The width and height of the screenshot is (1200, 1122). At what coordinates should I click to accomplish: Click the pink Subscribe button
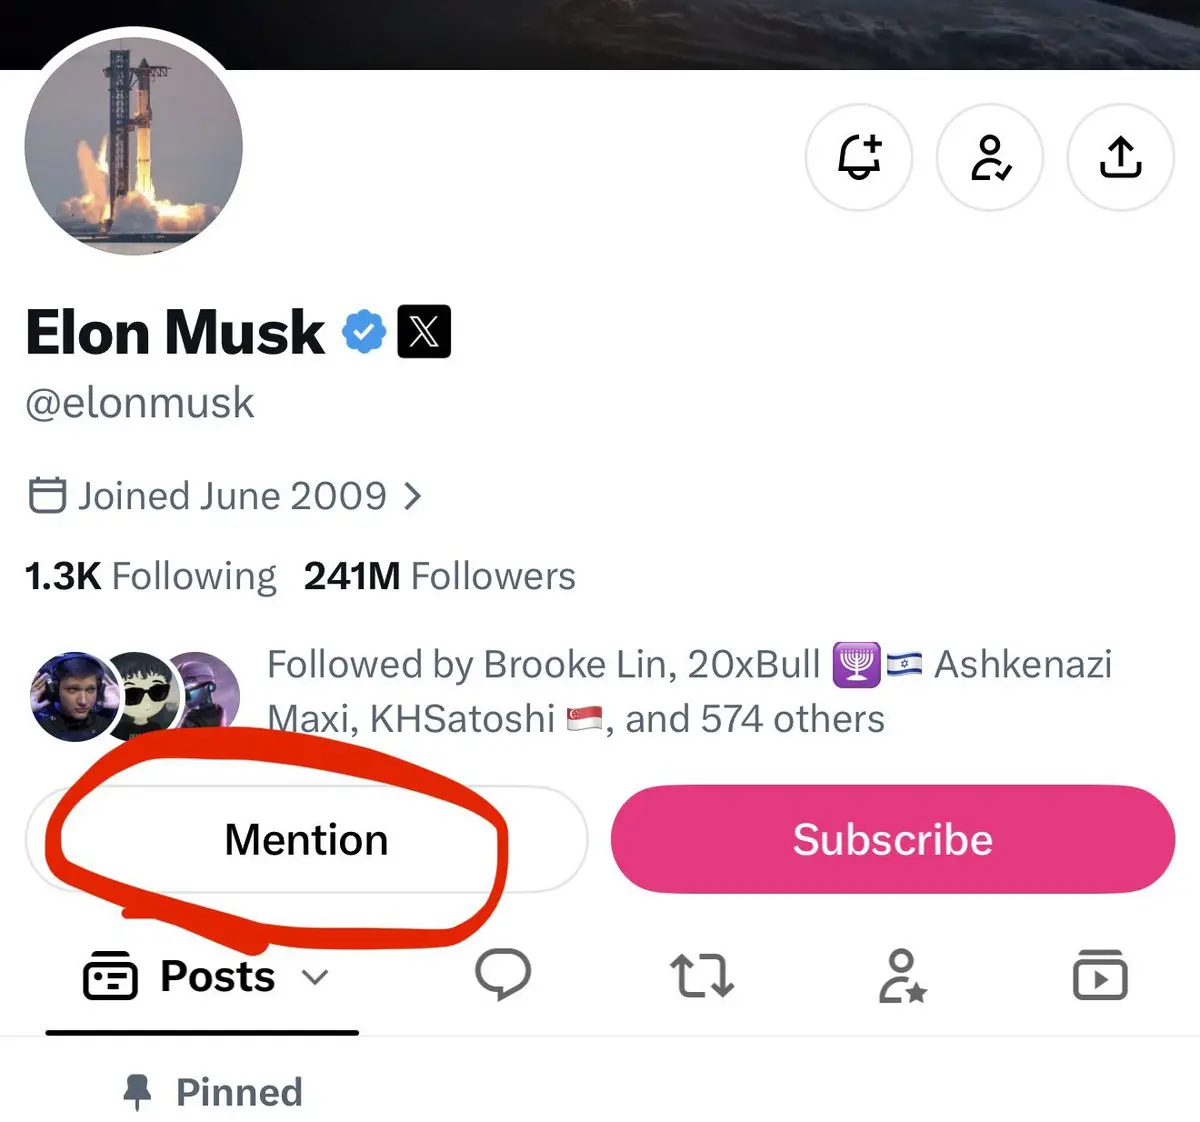tap(893, 839)
